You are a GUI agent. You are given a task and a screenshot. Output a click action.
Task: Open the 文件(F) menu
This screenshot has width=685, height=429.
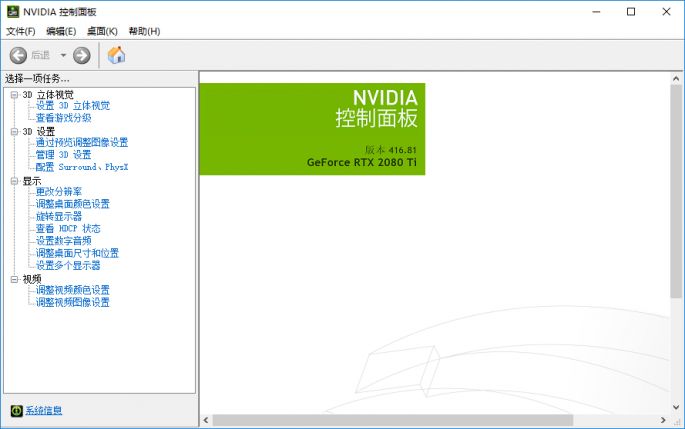pyautogui.click(x=20, y=32)
